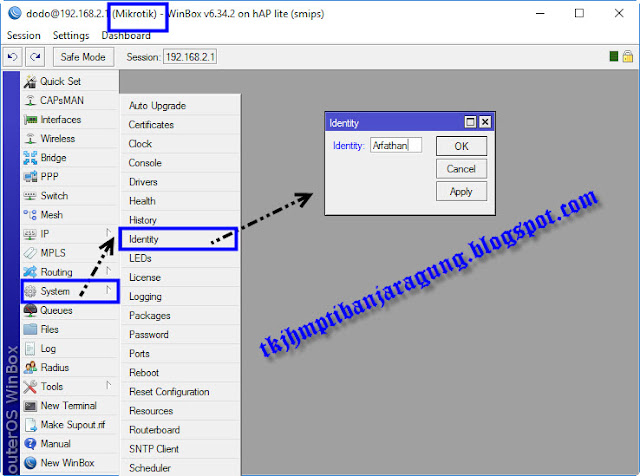640x476 pixels.
Task: Click the CAPsMAN antenna icon
Action: (30, 100)
